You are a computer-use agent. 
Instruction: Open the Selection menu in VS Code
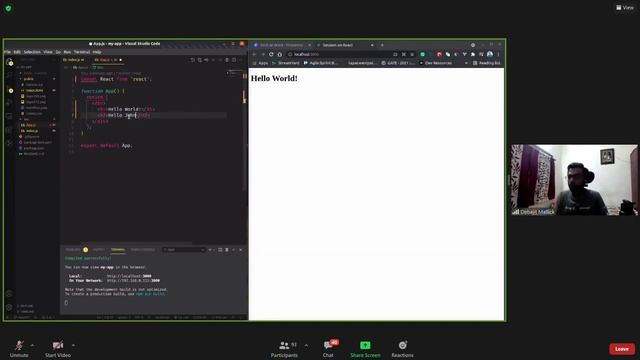(x=32, y=52)
